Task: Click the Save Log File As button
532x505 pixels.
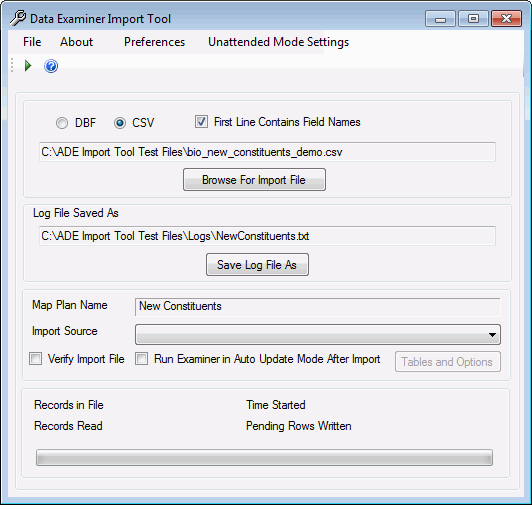Action: 257,264
